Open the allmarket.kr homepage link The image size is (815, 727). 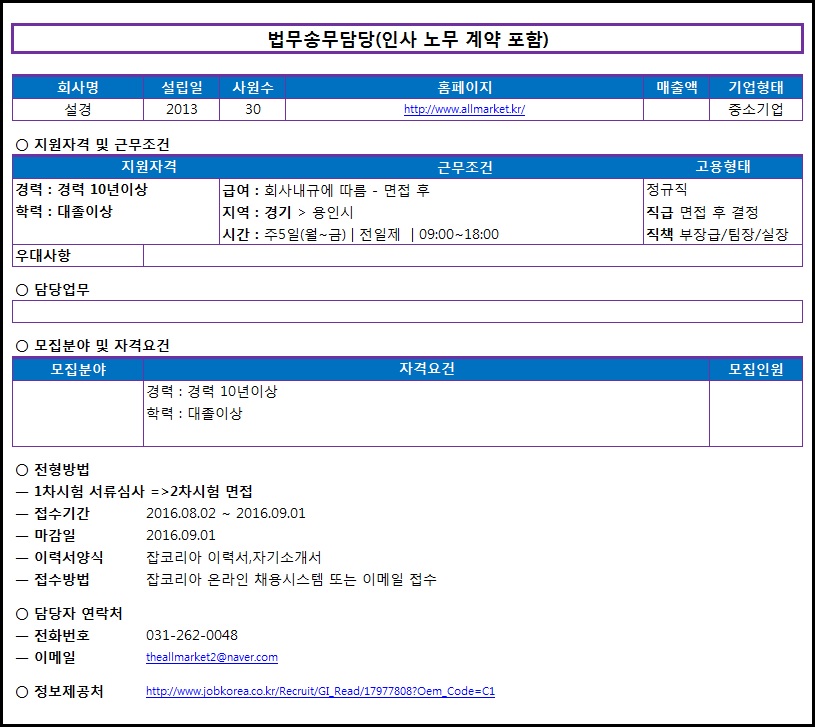464,110
